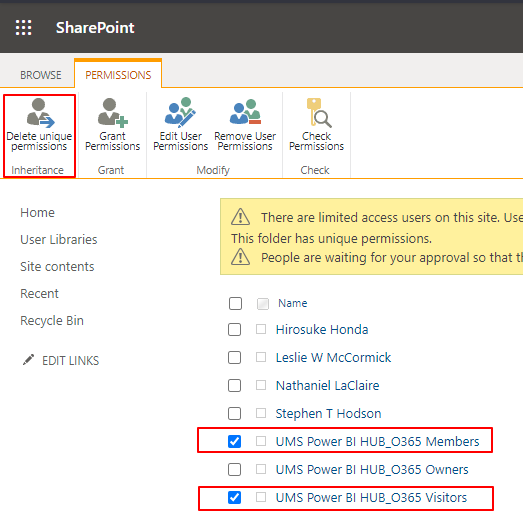Sort by the Name column header
The image size is (523, 524).
click(x=292, y=303)
